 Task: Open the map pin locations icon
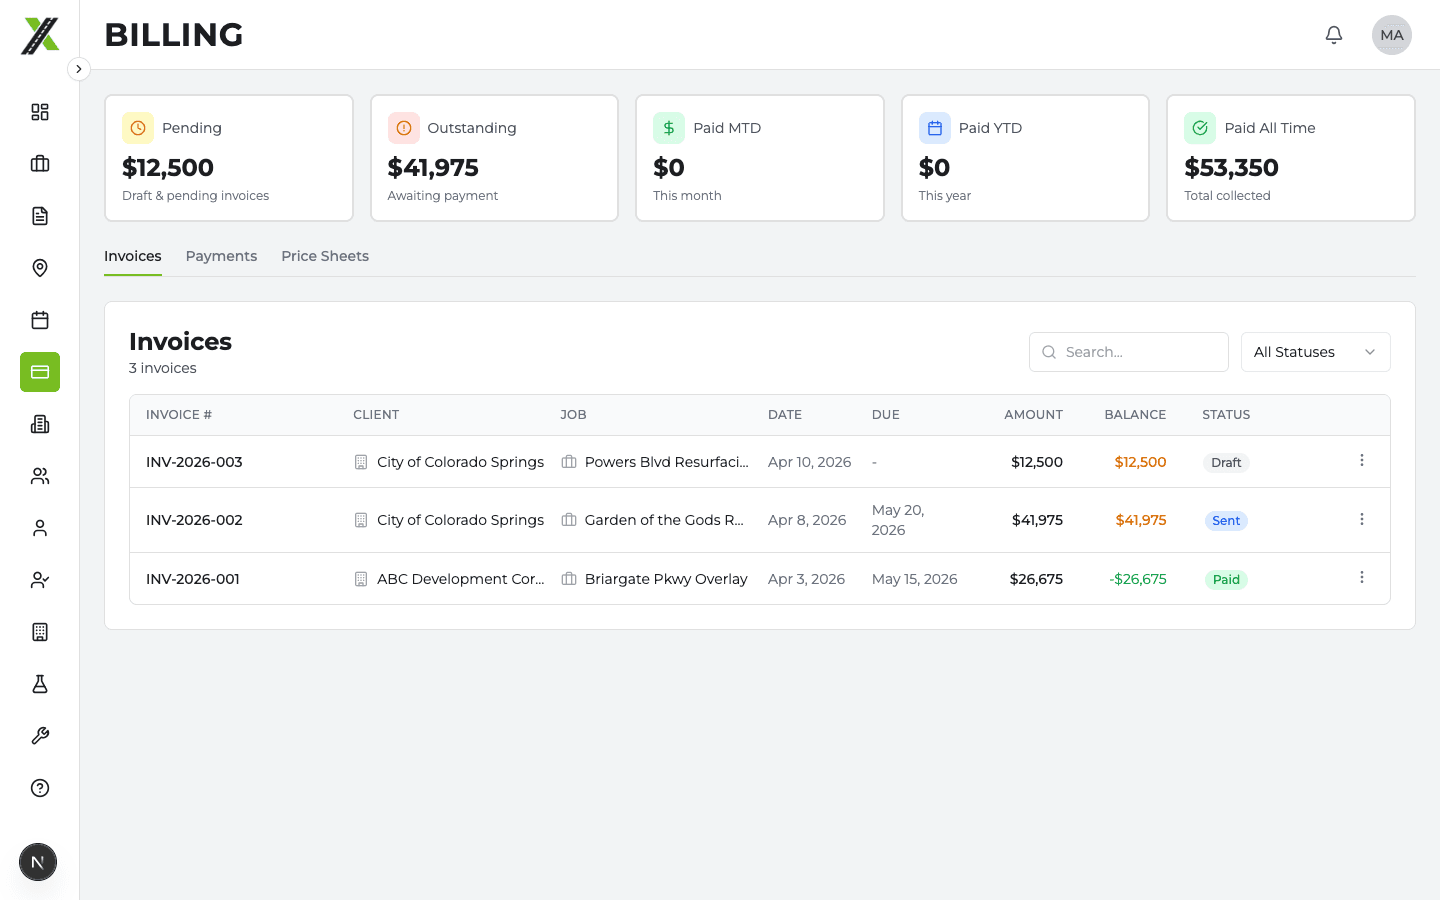pos(40,268)
